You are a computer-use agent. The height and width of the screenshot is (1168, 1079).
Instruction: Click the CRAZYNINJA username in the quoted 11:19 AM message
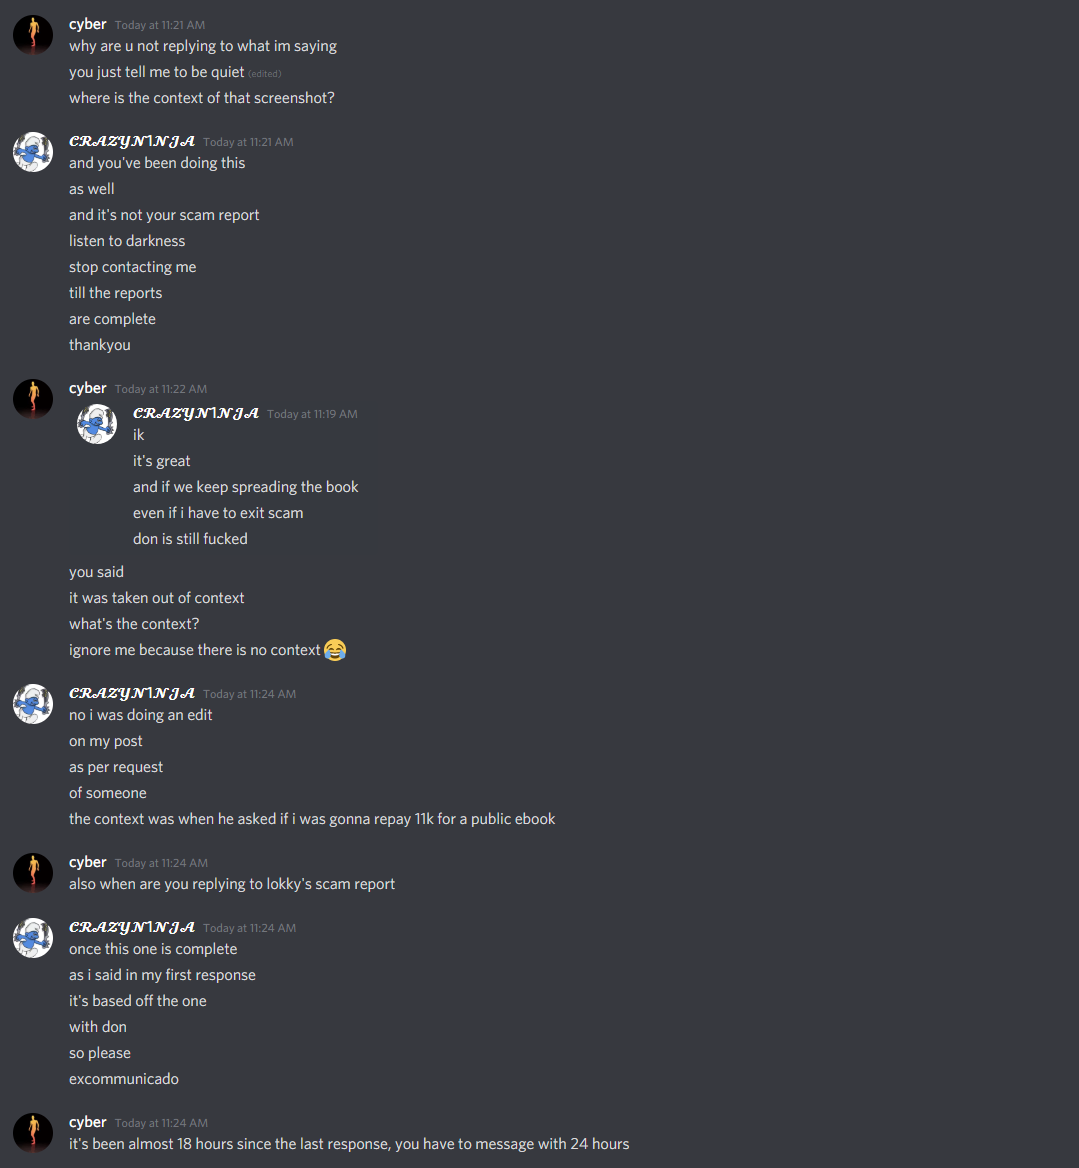[196, 413]
